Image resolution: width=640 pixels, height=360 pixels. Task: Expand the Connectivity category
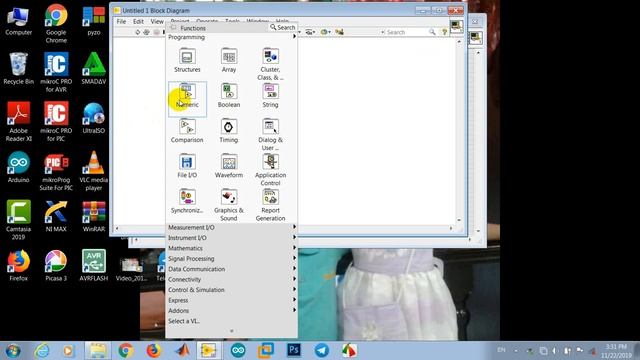[x=231, y=279]
